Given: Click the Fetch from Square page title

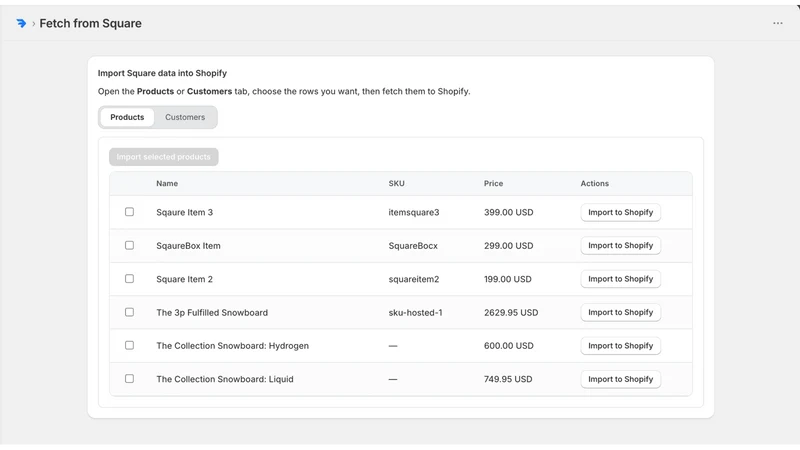Looking at the screenshot, I should tap(90, 23).
